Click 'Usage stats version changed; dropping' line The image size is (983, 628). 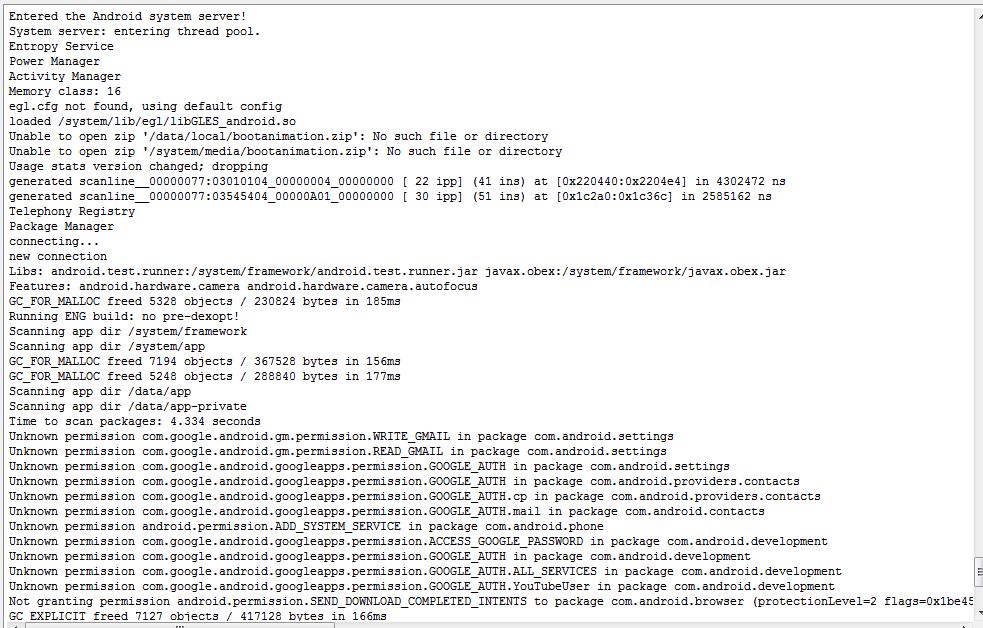click(138, 166)
